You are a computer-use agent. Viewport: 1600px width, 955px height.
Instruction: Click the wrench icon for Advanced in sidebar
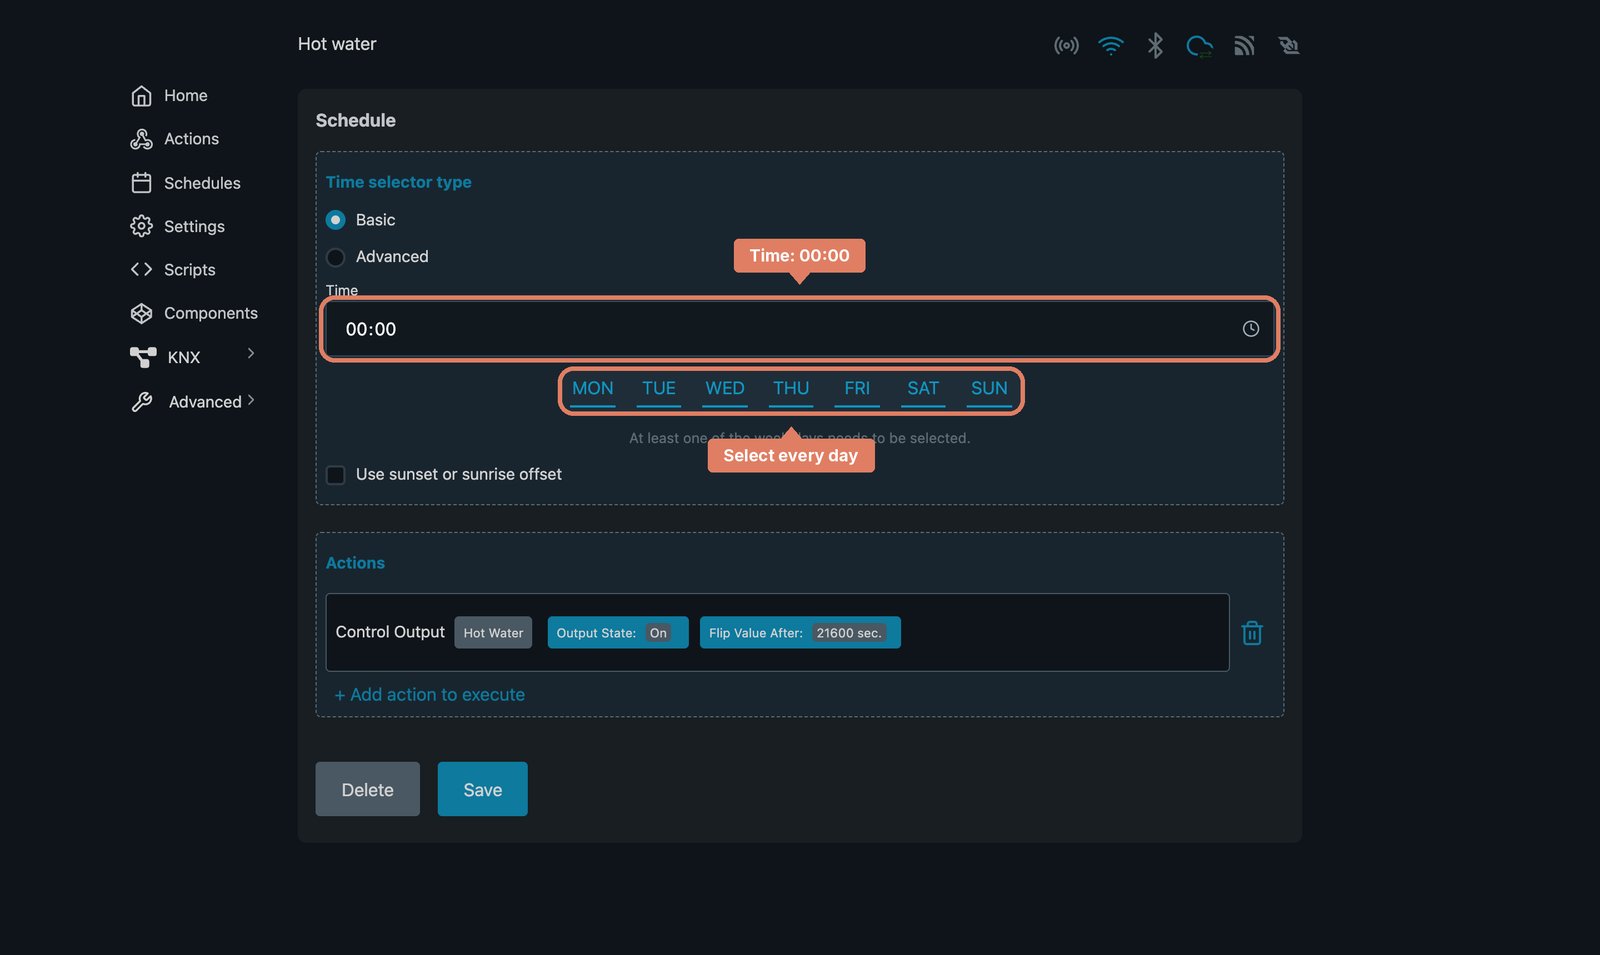[x=141, y=402]
